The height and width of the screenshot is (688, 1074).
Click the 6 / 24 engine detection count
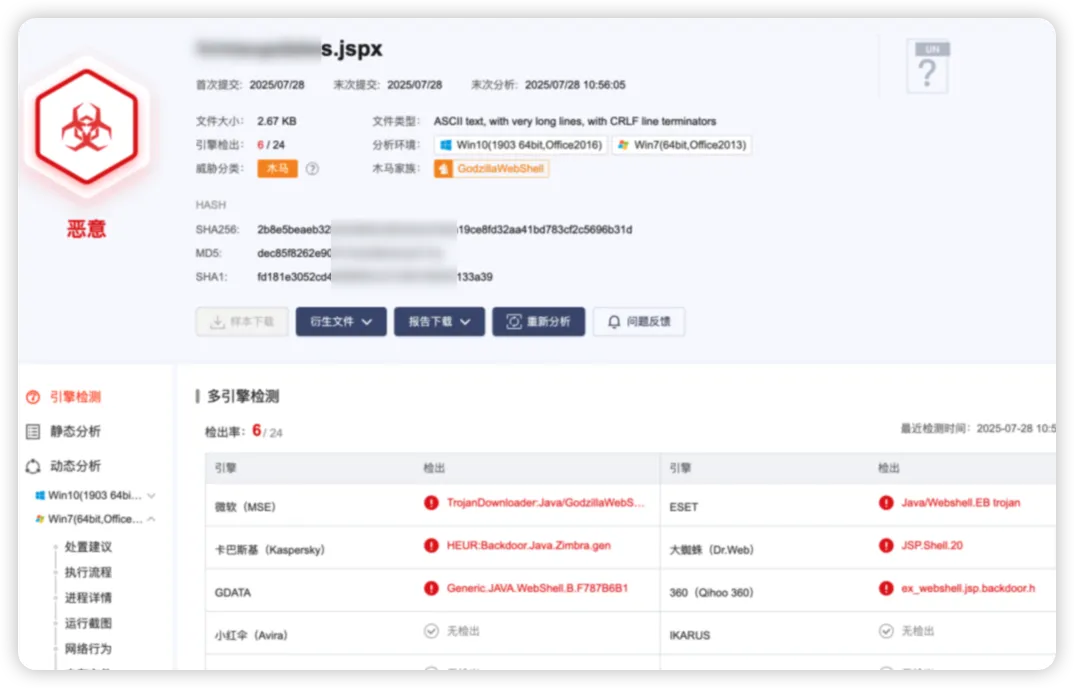(271, 145)
